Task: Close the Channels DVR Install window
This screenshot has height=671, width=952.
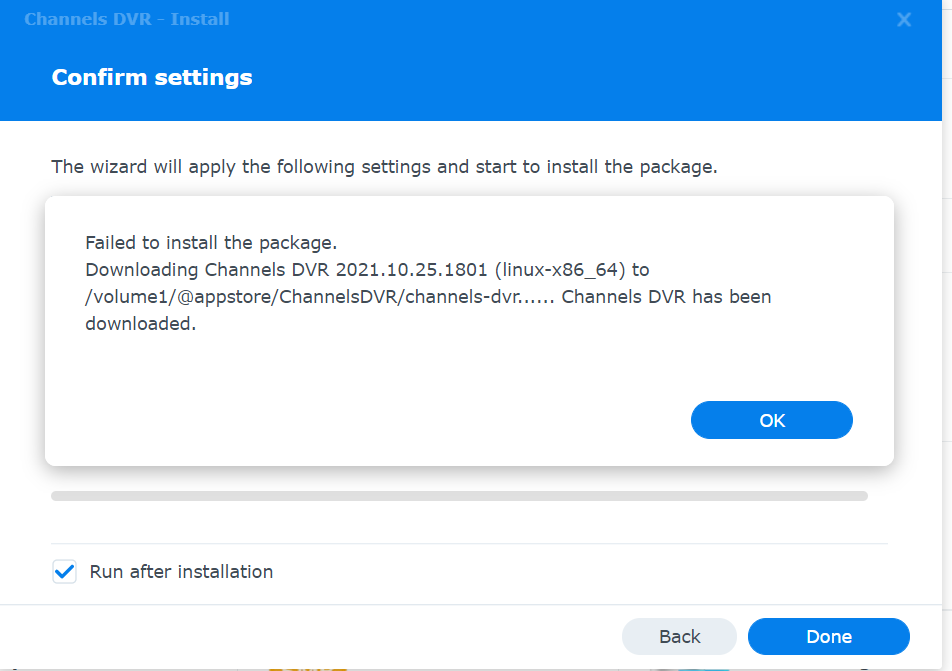Action: click(904, 20)
